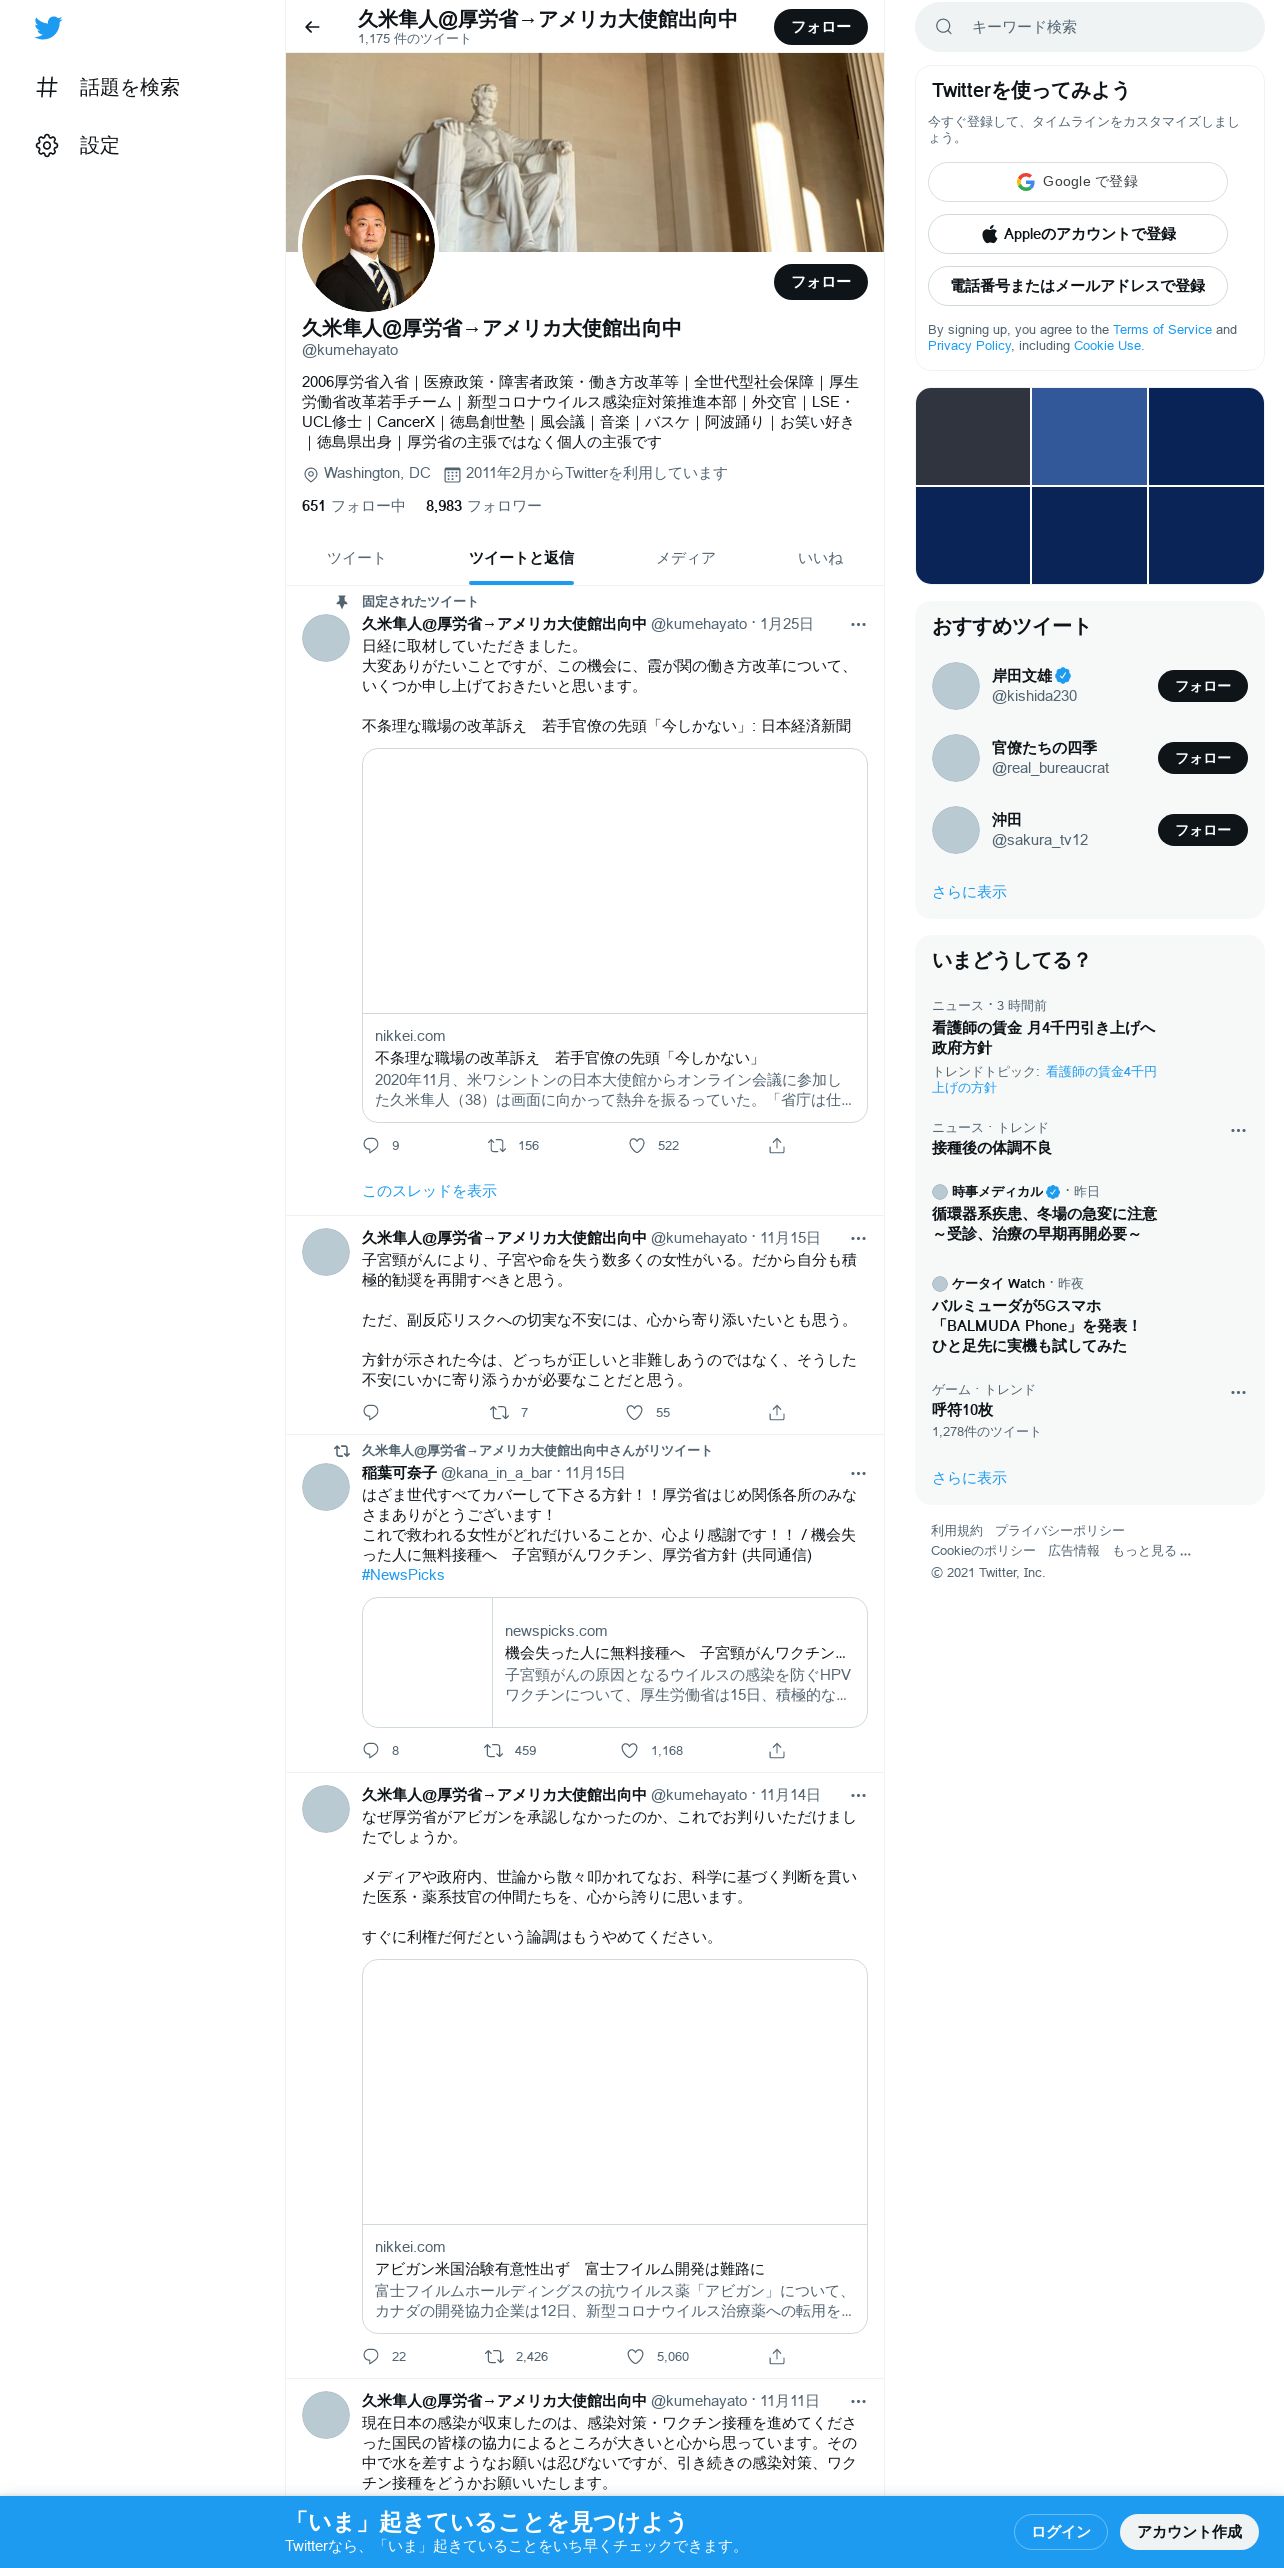This screenshot has width=1284, height=2568.
Task: Open nikkei.com アビガン article card
Action: coord(615,2146)
